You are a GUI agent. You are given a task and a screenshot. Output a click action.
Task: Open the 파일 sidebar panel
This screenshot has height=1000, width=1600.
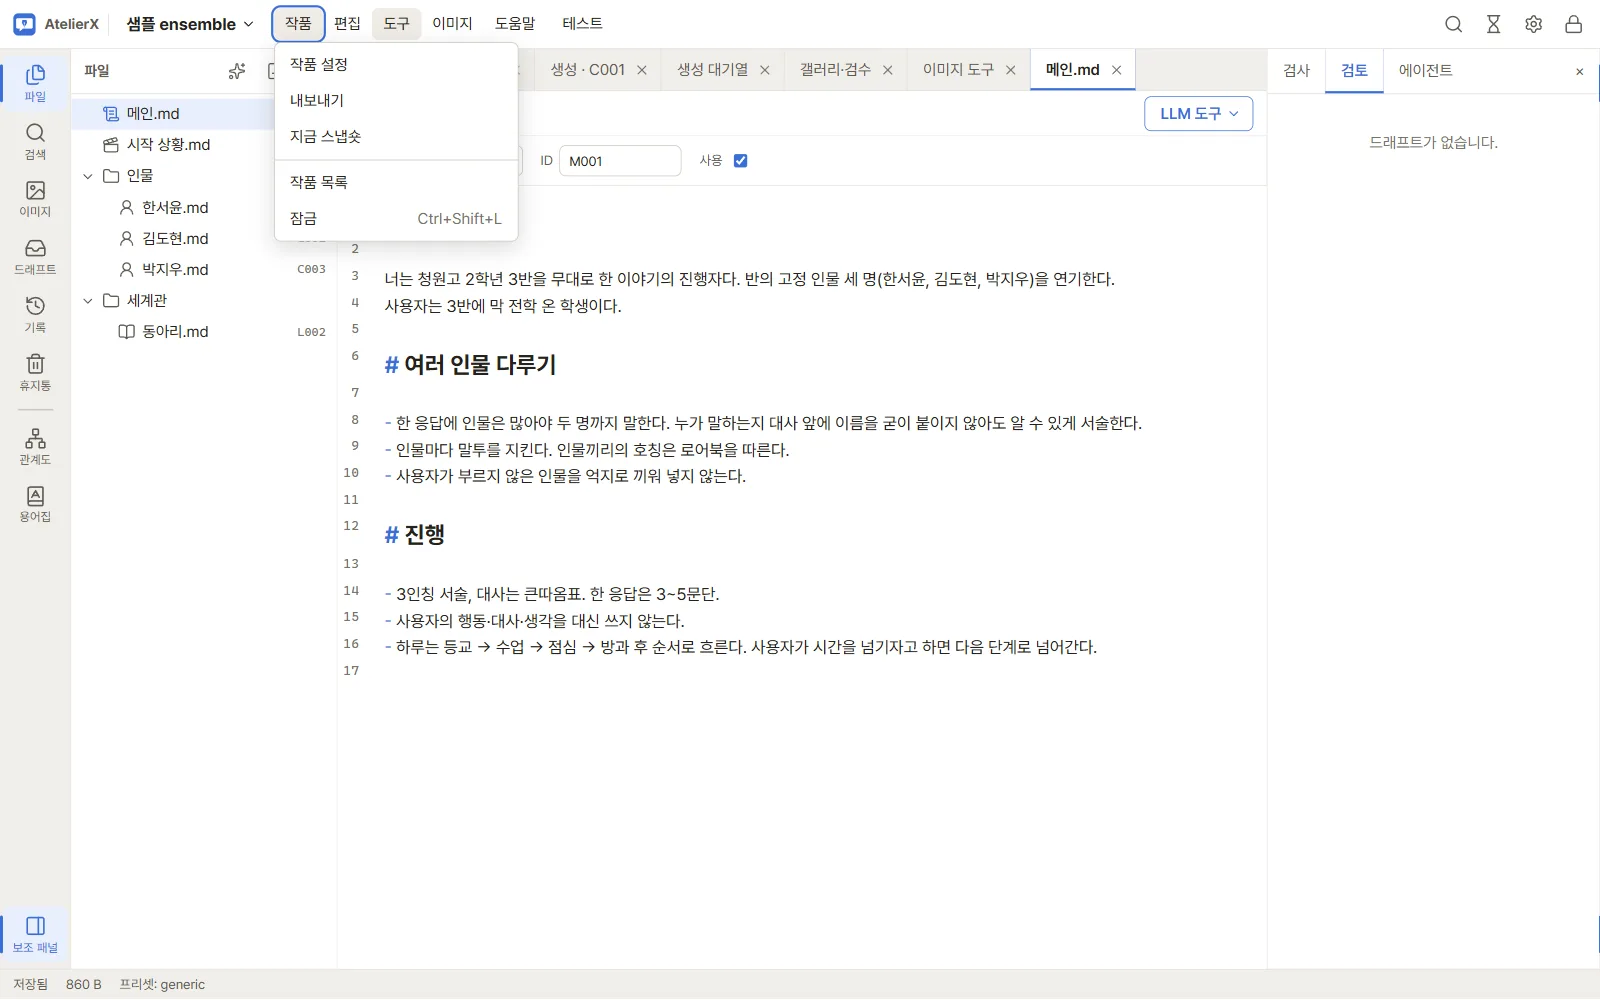point(35,83)
